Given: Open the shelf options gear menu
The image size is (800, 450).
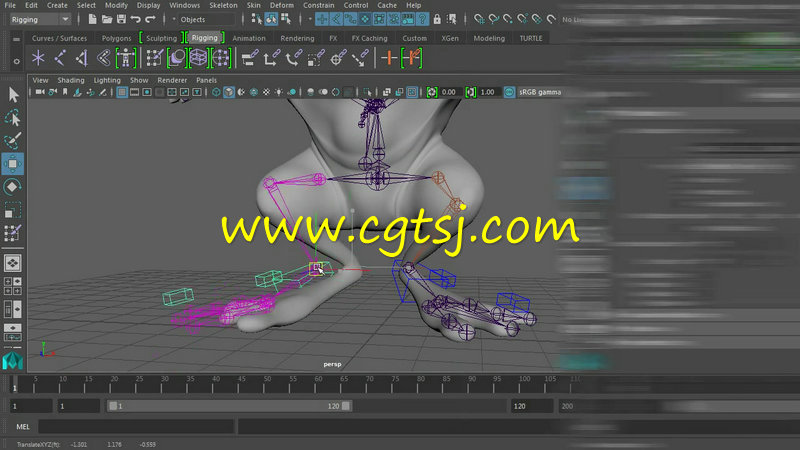Looking at the screenshot, I should [x=16, y=61].
